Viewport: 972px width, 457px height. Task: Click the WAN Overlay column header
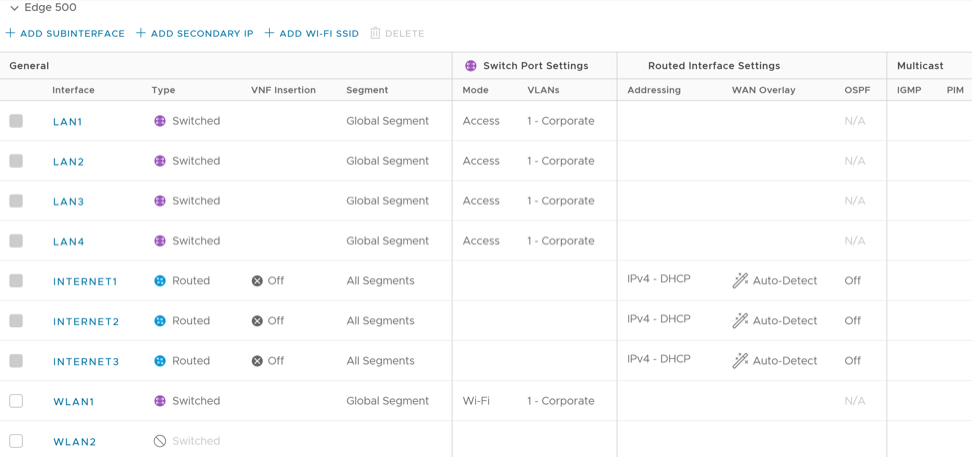click(763, 90)
